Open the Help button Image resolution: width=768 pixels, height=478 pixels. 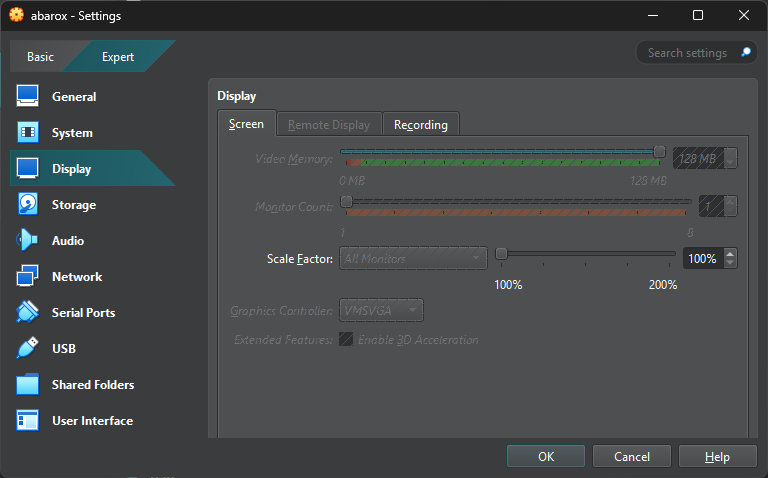coord(718,456)
